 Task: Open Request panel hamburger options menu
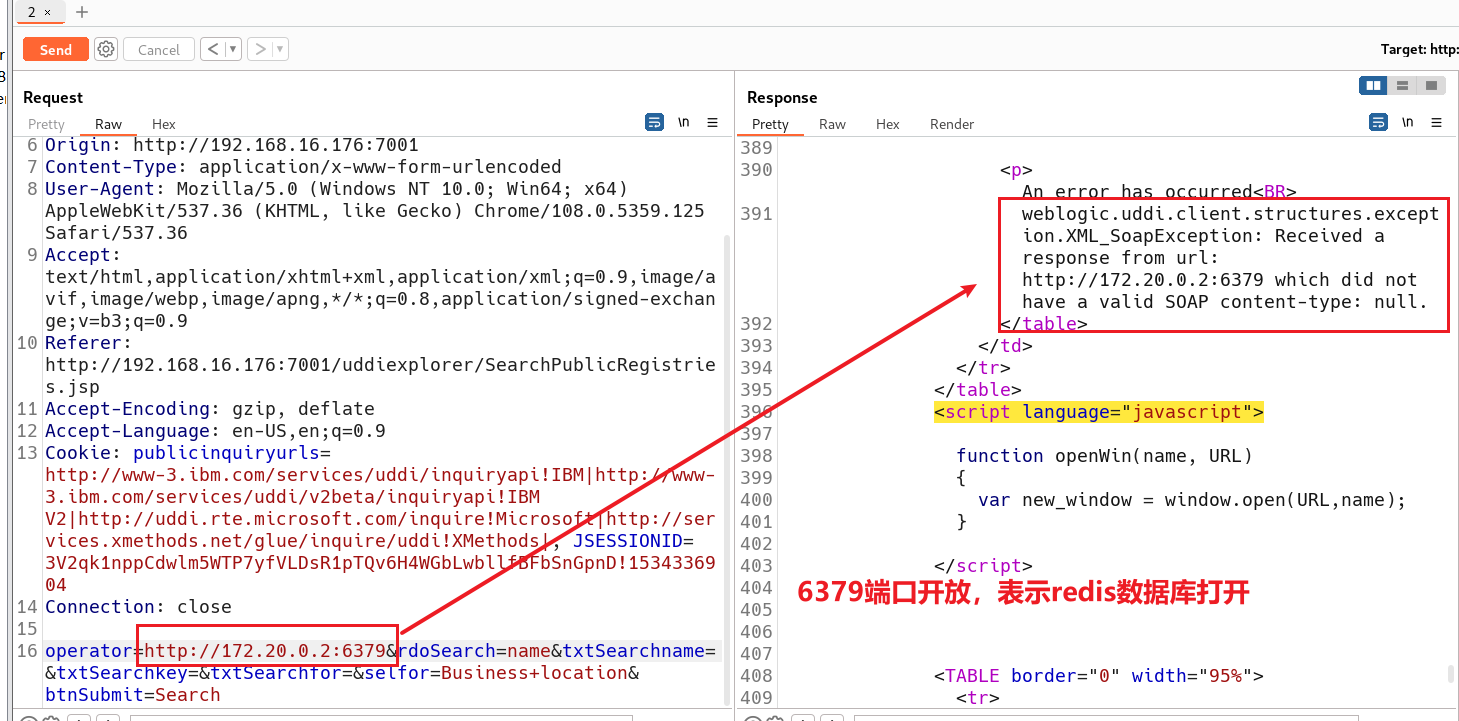point(713,123)
